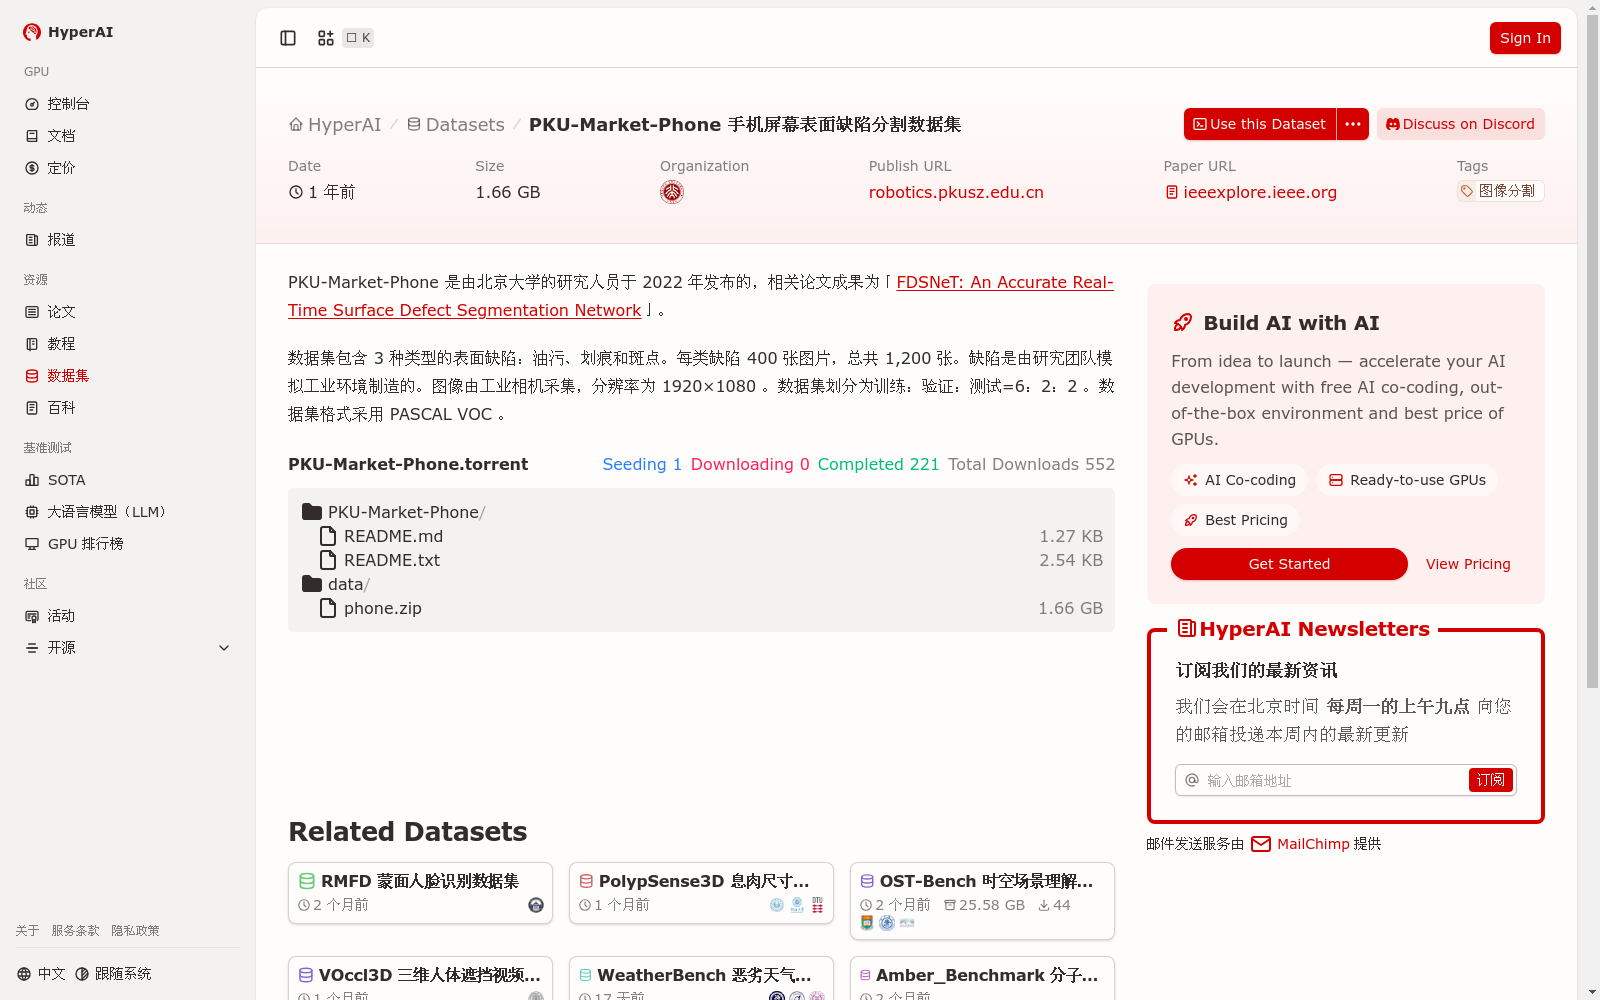
Task: Click the Datasets breadcrumb link
Action: (x=456, y=125)
